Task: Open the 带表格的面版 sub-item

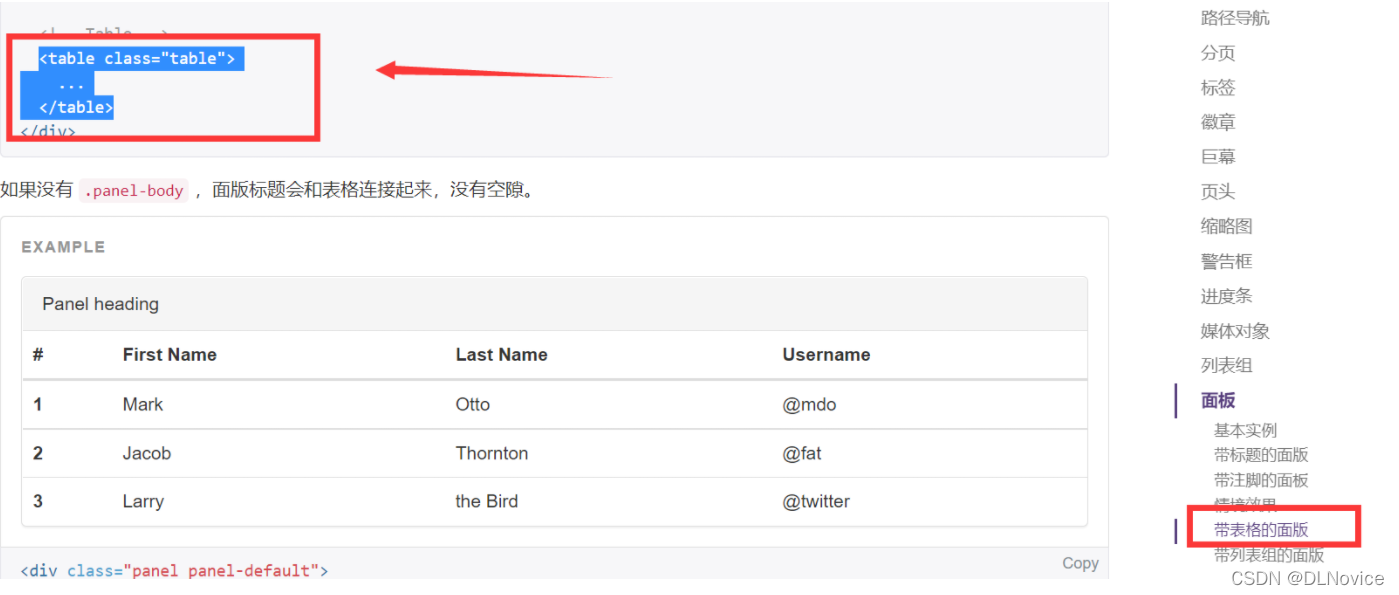Action: point(1261,530)
